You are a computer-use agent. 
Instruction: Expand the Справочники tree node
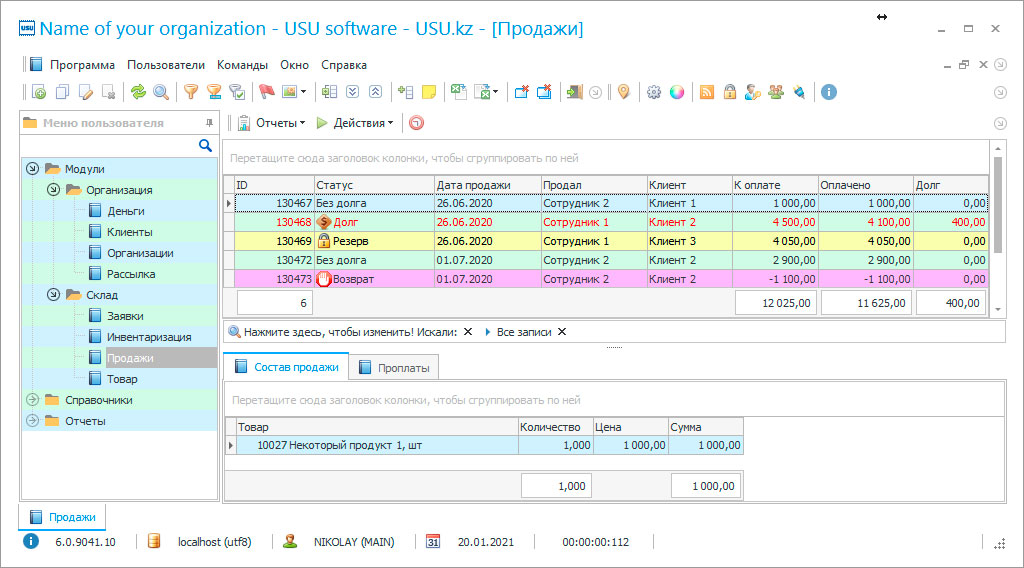[33, 400]
